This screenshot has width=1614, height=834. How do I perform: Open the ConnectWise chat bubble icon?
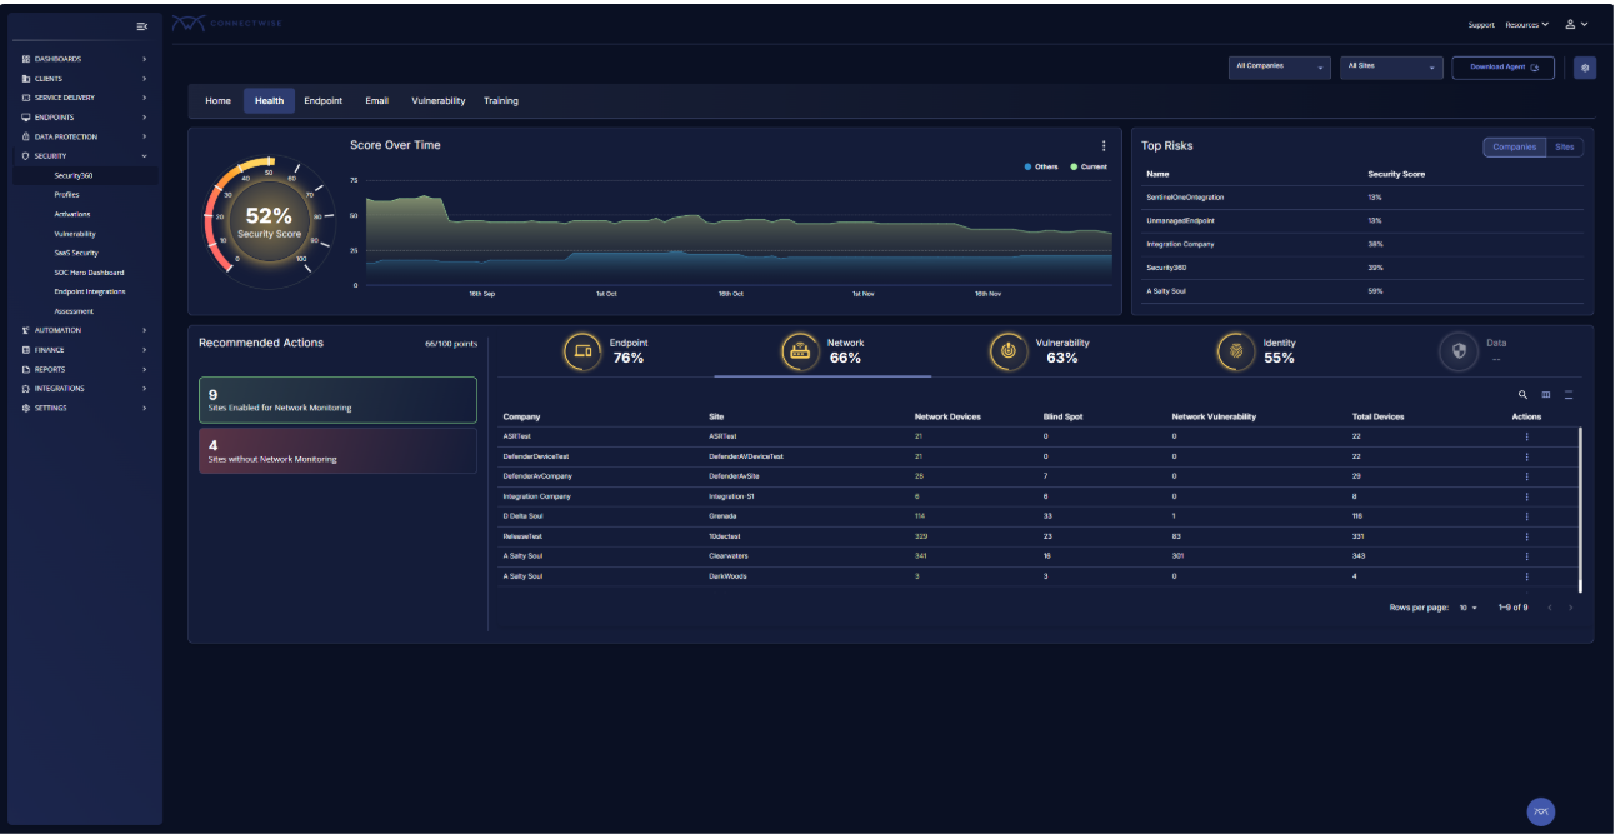[x=1540, y=811]
